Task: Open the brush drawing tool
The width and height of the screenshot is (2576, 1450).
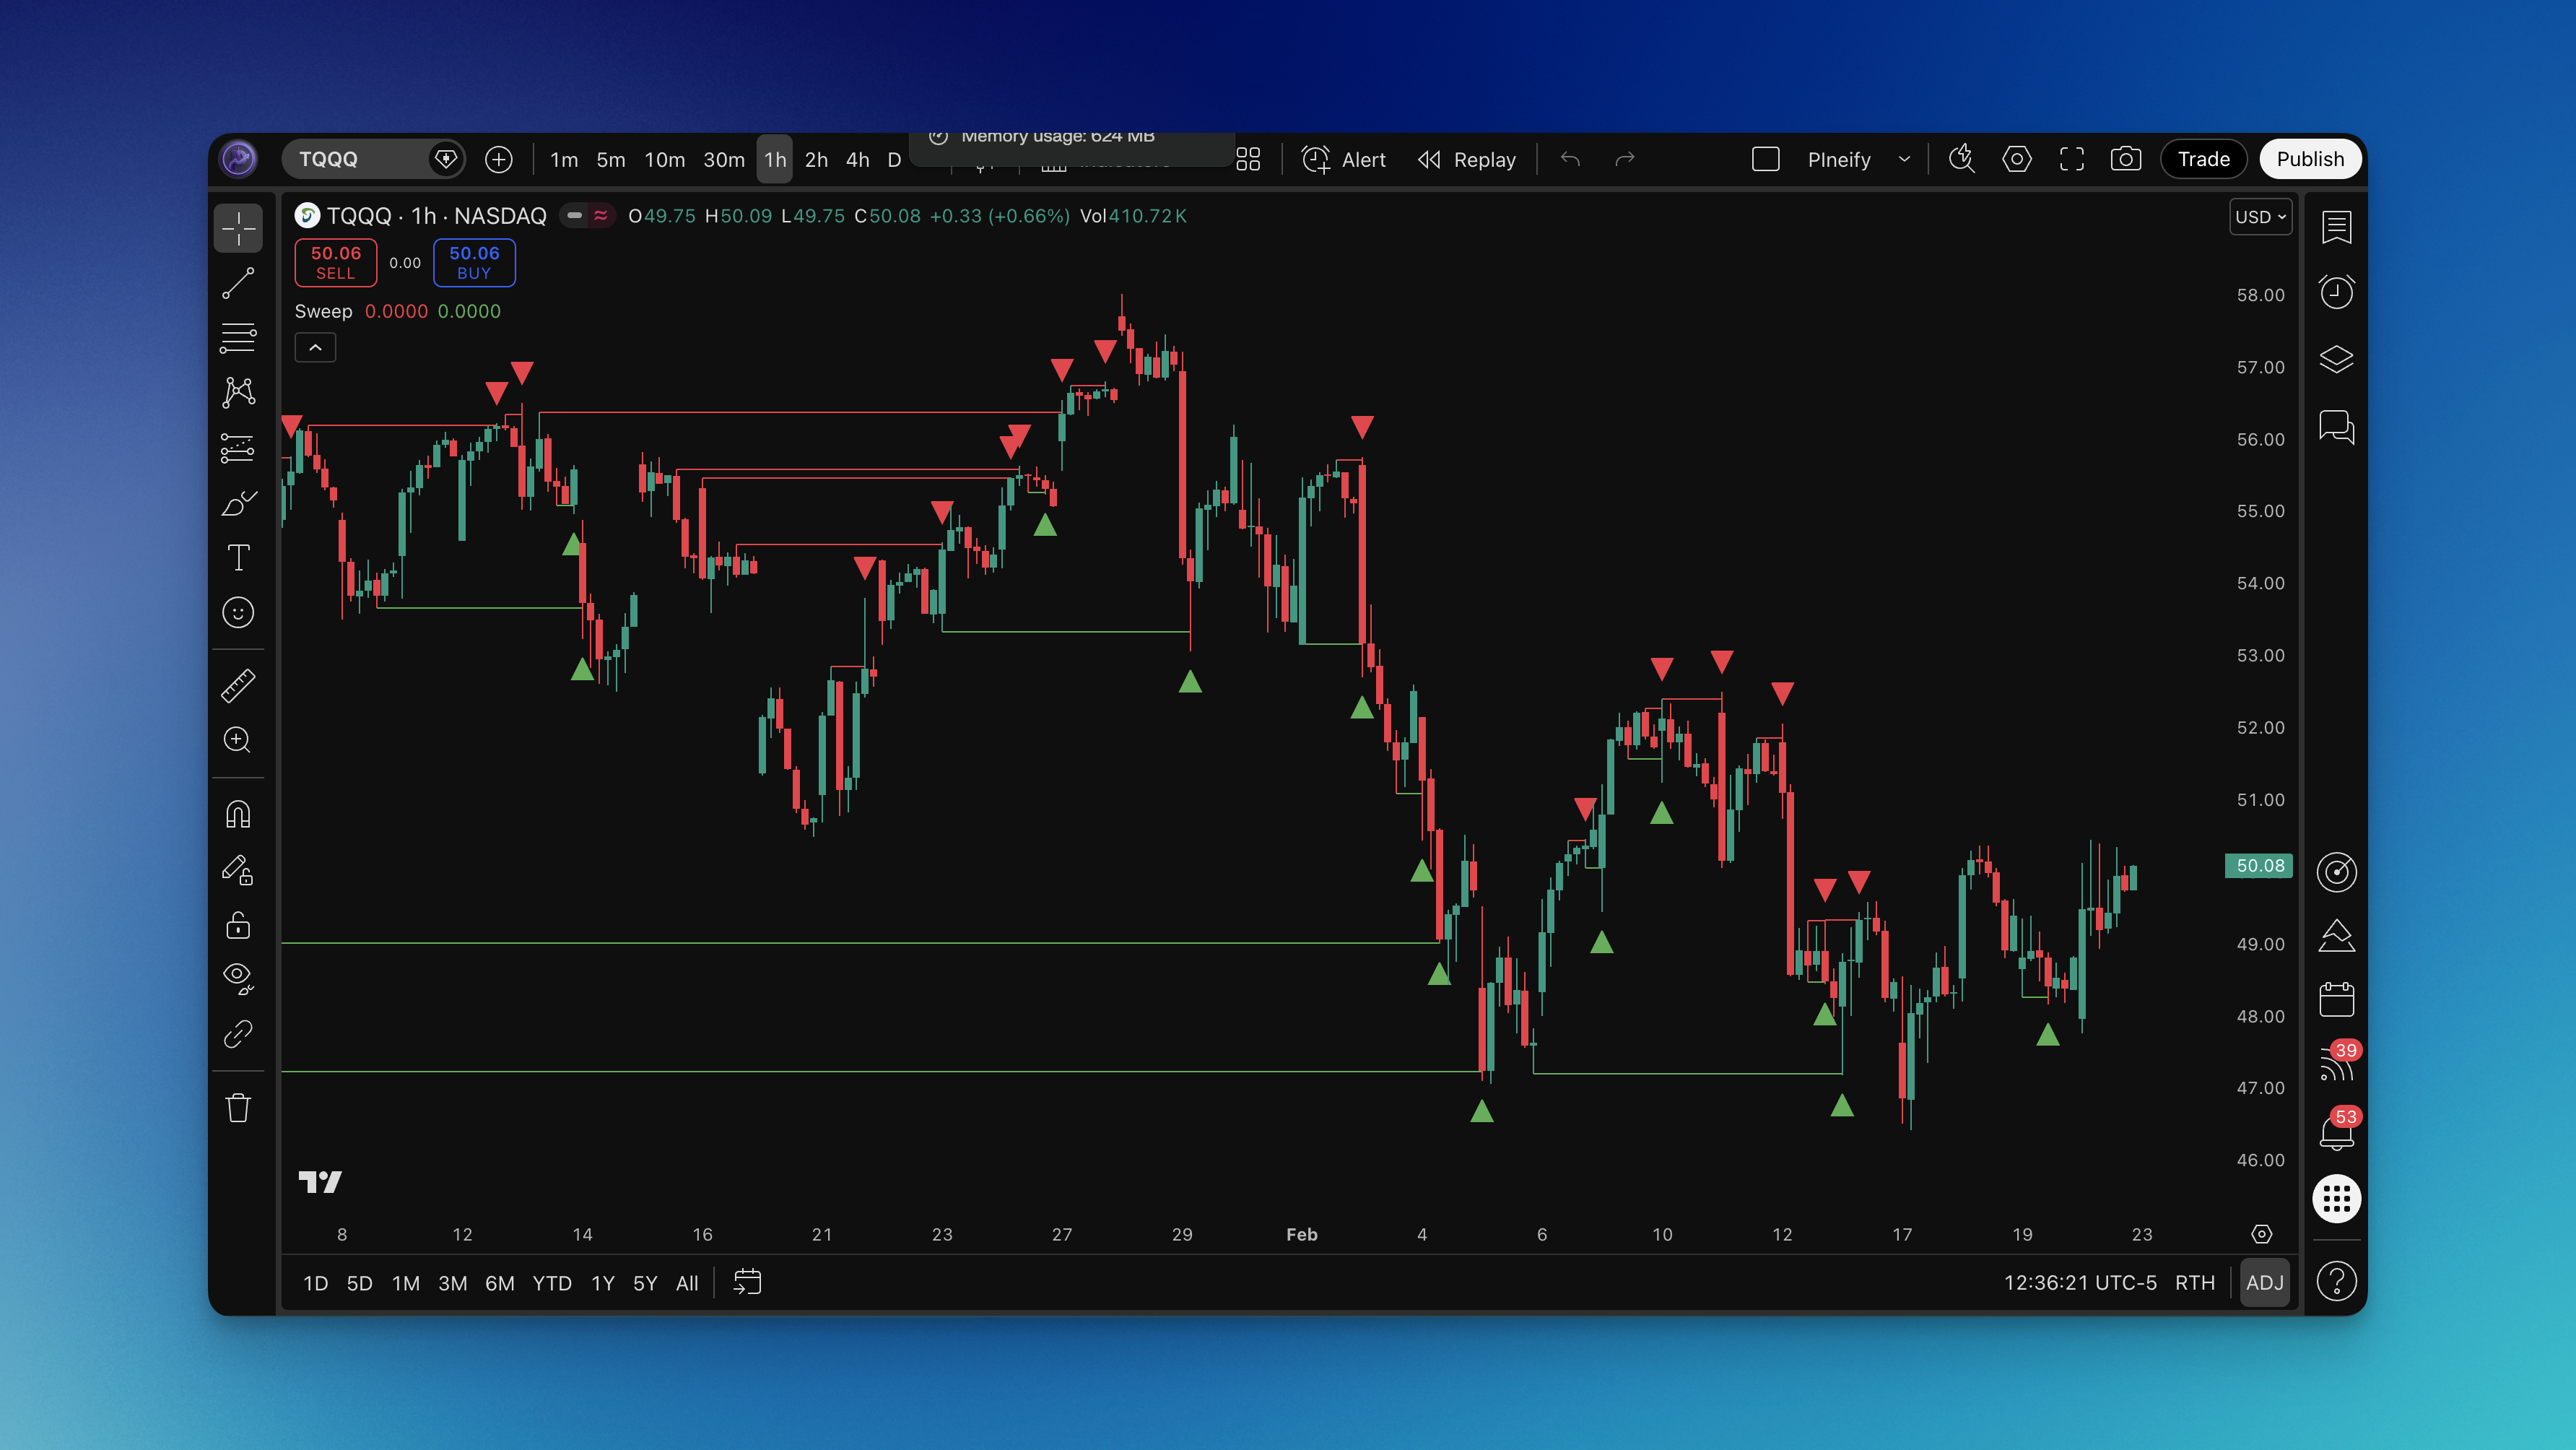Action: click(238, 504)
